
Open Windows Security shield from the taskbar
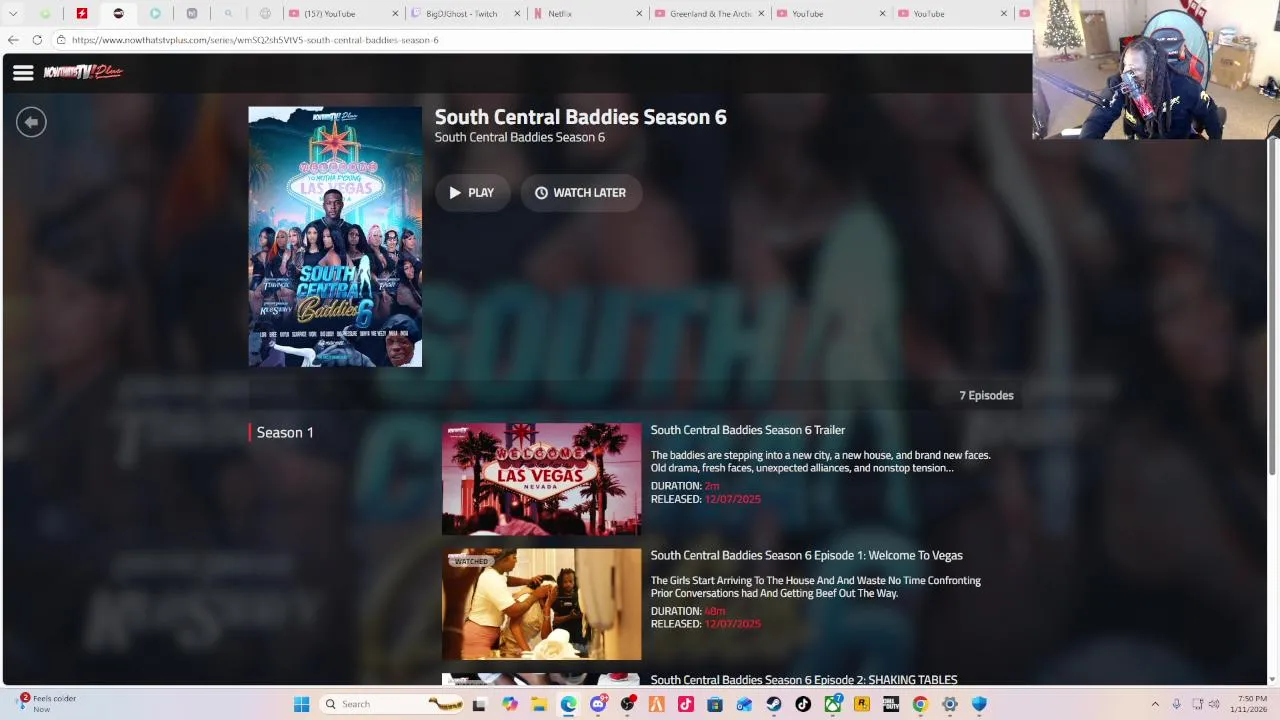pos(979,704)
